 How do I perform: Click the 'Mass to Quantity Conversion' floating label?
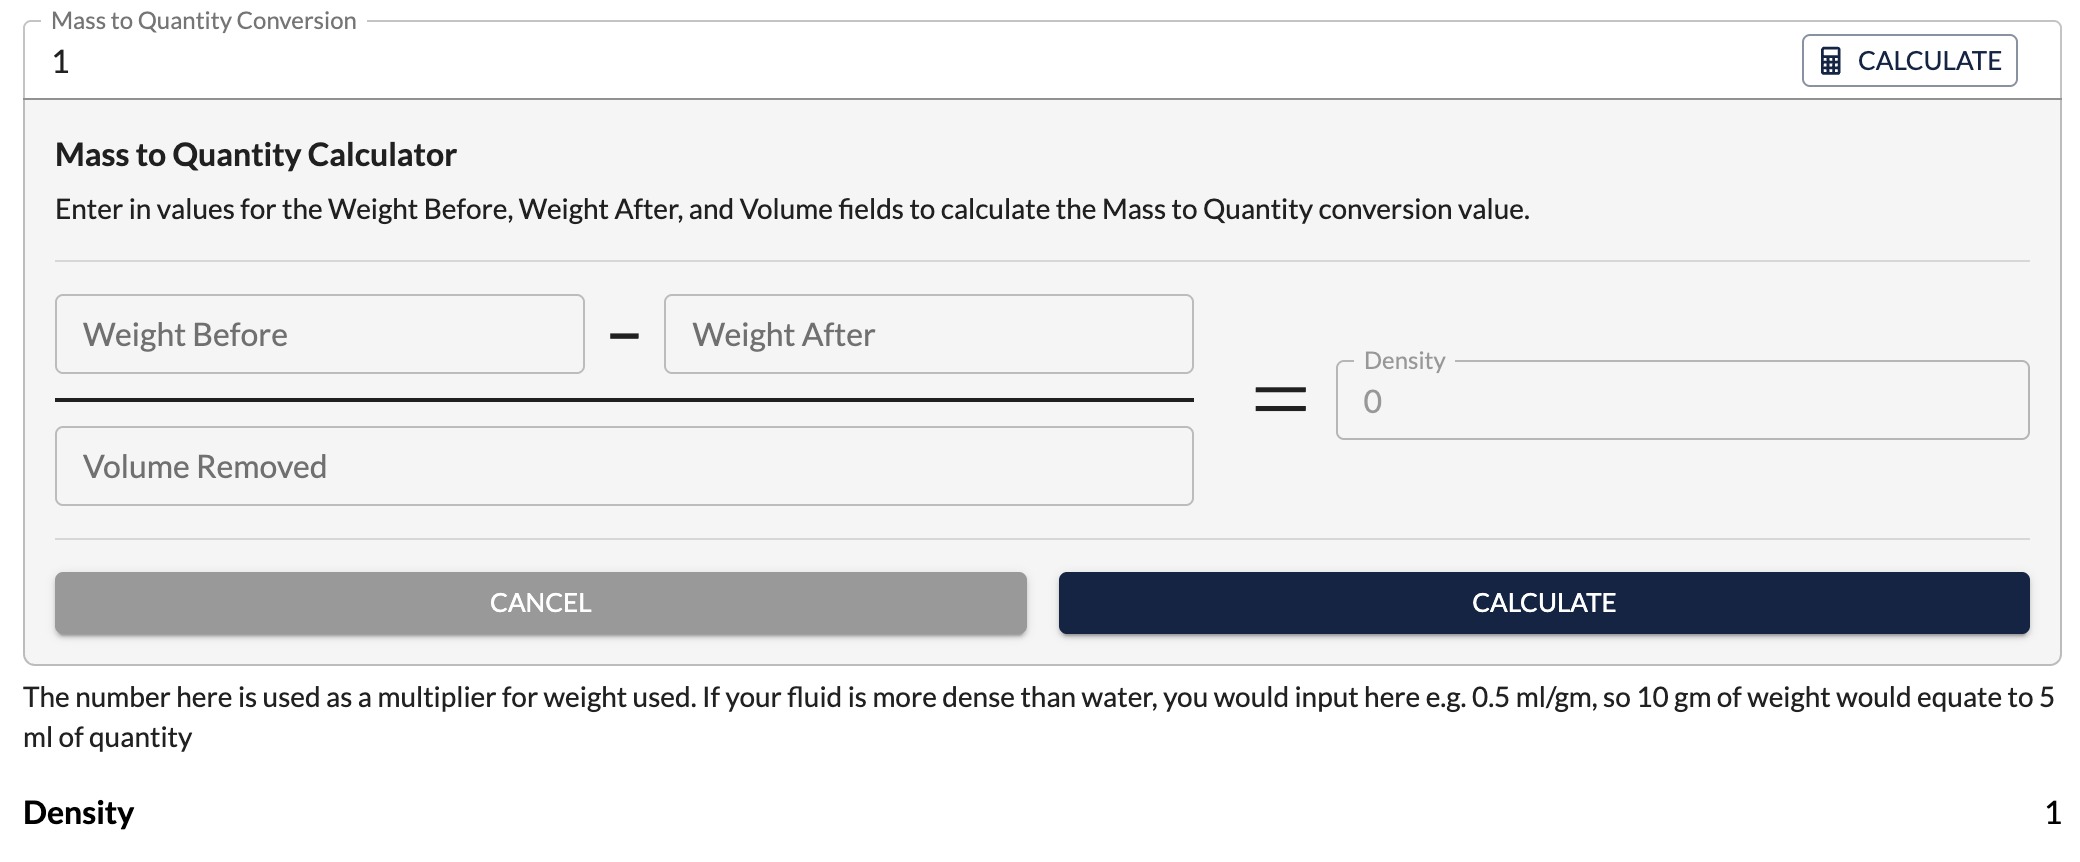click(204, 21)
